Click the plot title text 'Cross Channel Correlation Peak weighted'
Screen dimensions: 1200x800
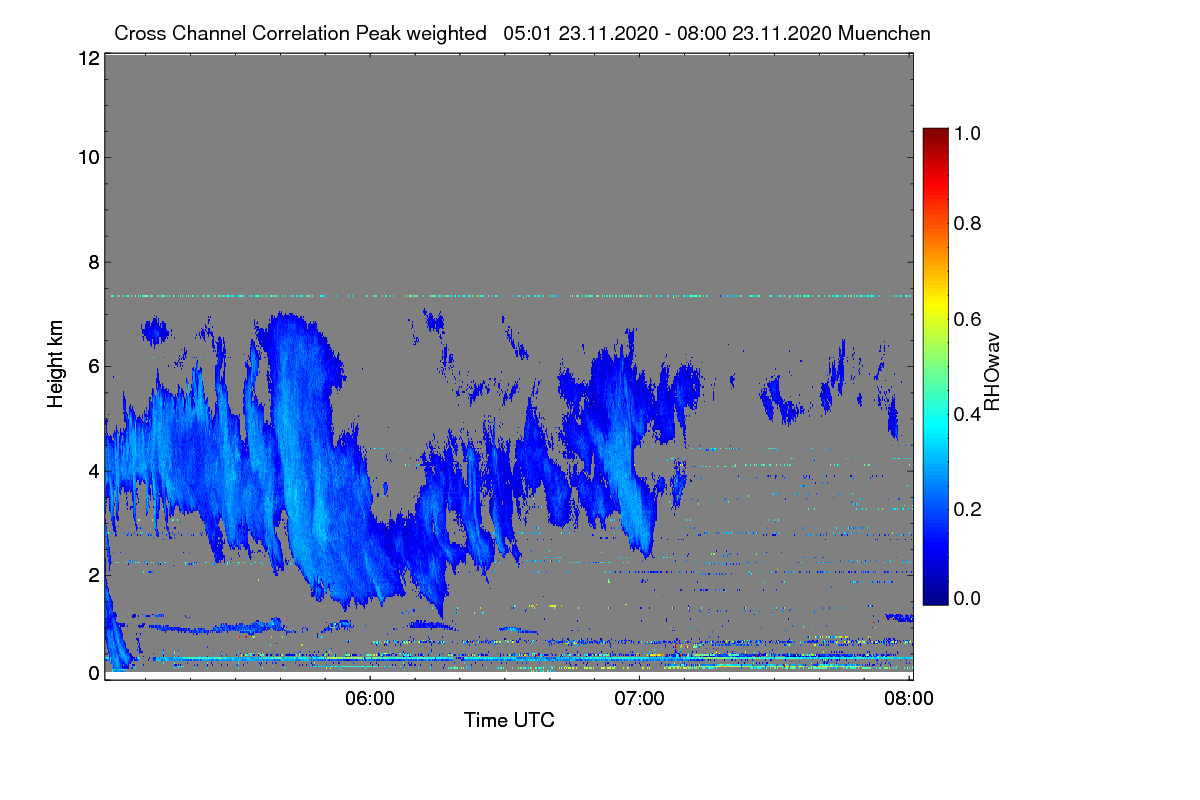point(300,33)
